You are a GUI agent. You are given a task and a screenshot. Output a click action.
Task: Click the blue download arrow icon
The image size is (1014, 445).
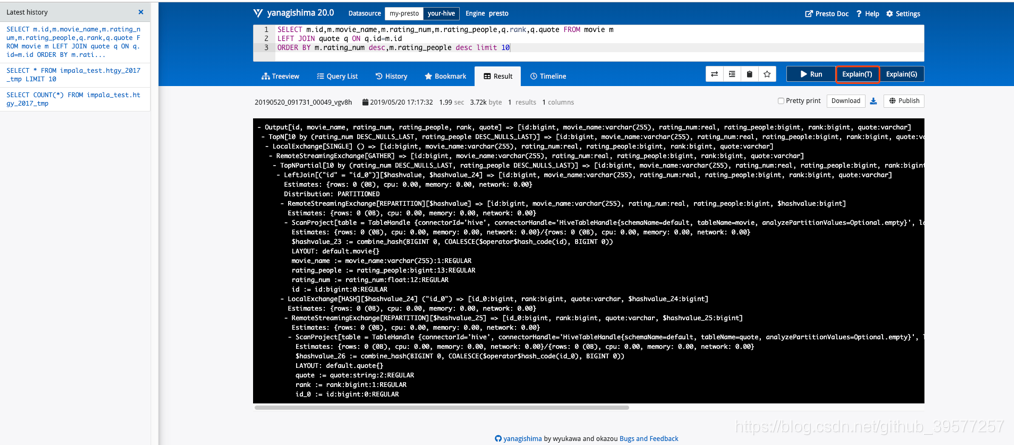pos(873,101)
